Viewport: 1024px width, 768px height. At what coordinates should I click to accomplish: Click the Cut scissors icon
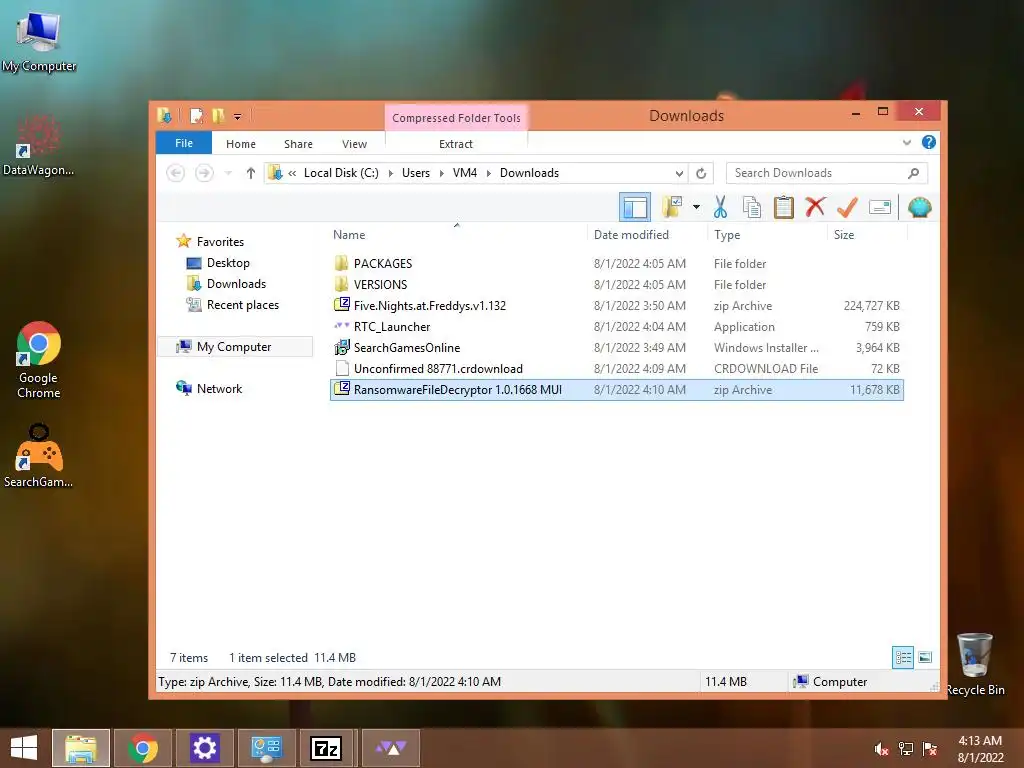(720, 207)
